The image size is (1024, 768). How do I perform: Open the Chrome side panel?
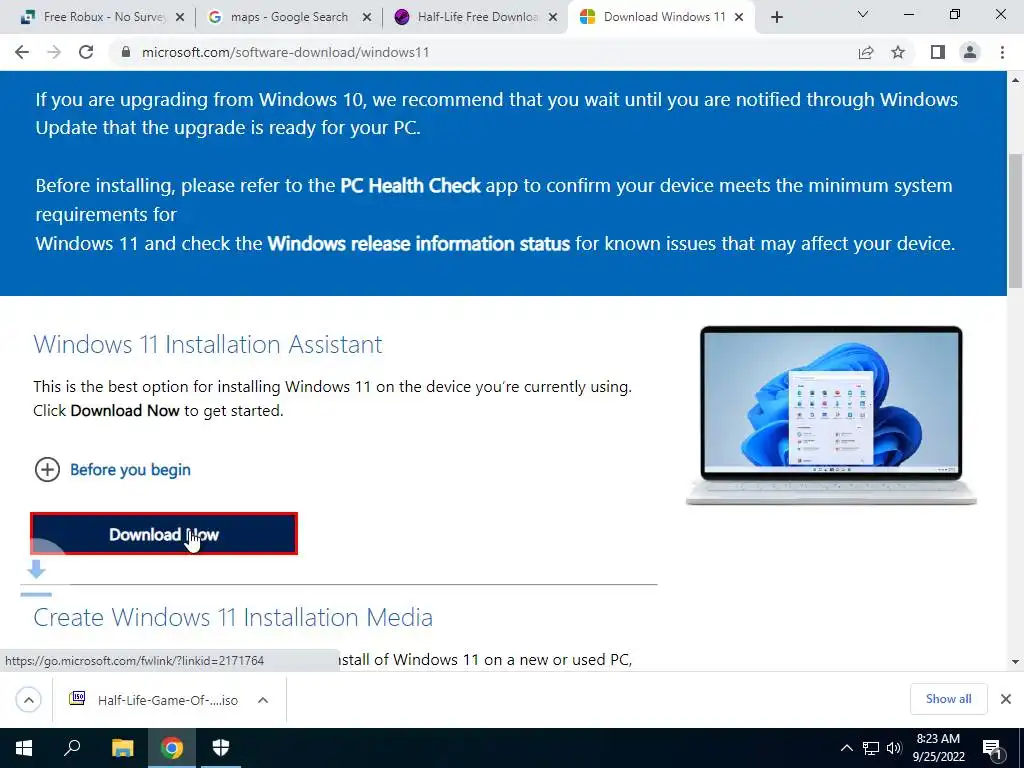(938, 52)
